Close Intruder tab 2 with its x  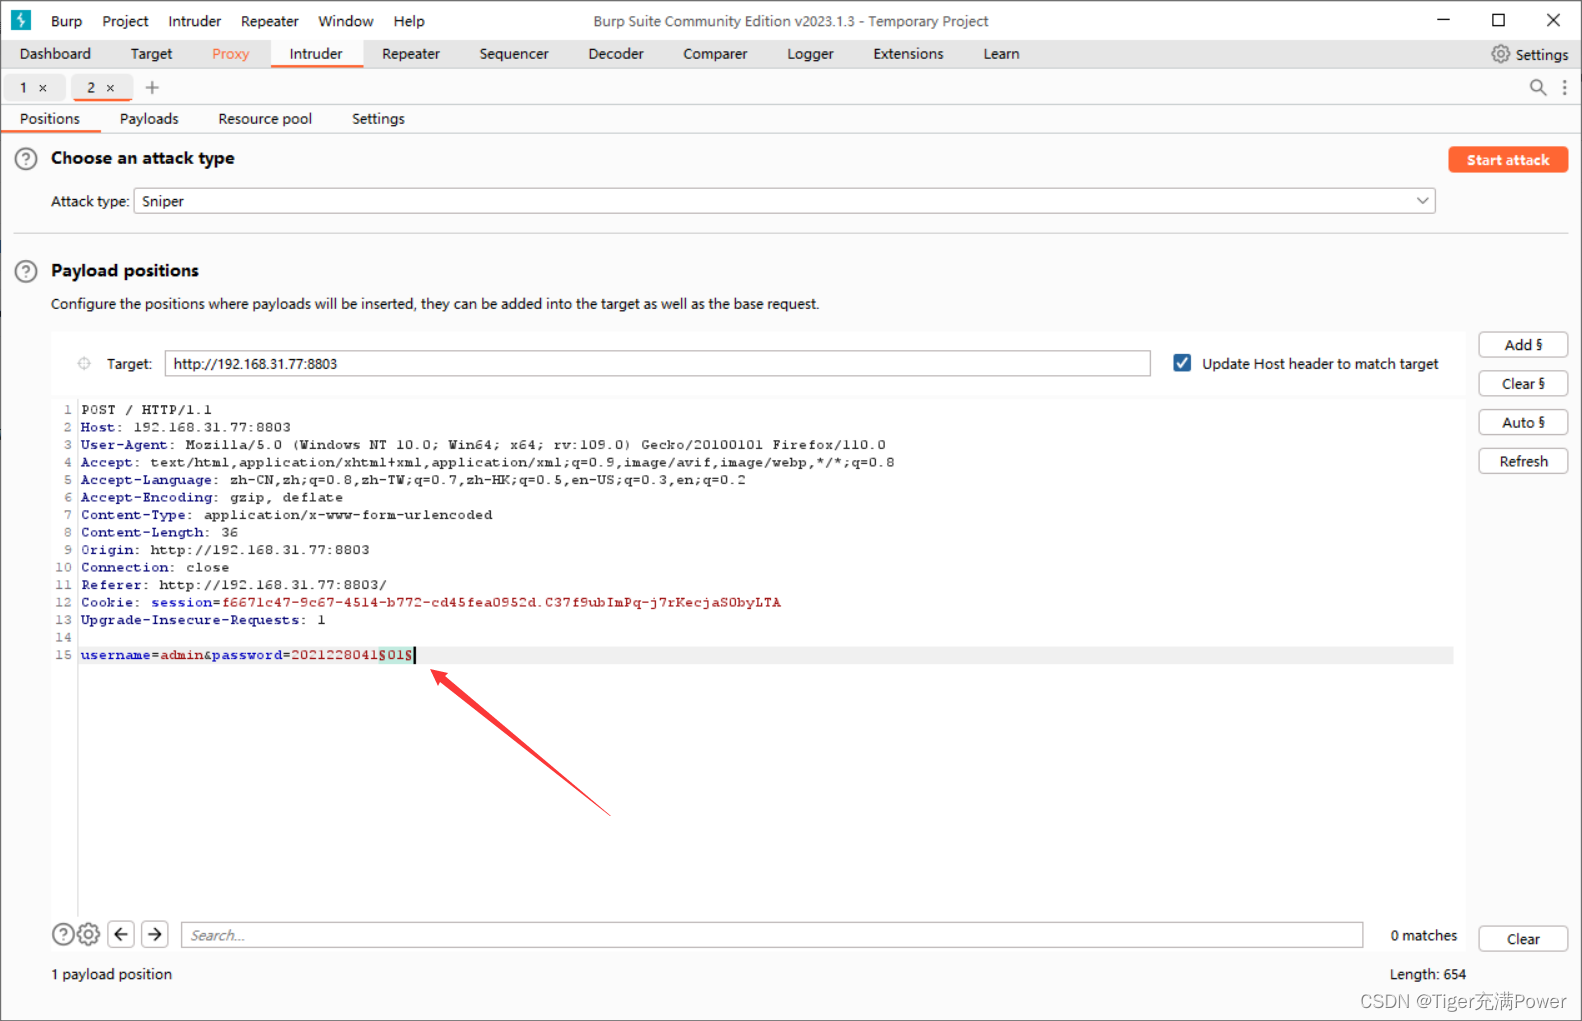click(x=111, y=88)
